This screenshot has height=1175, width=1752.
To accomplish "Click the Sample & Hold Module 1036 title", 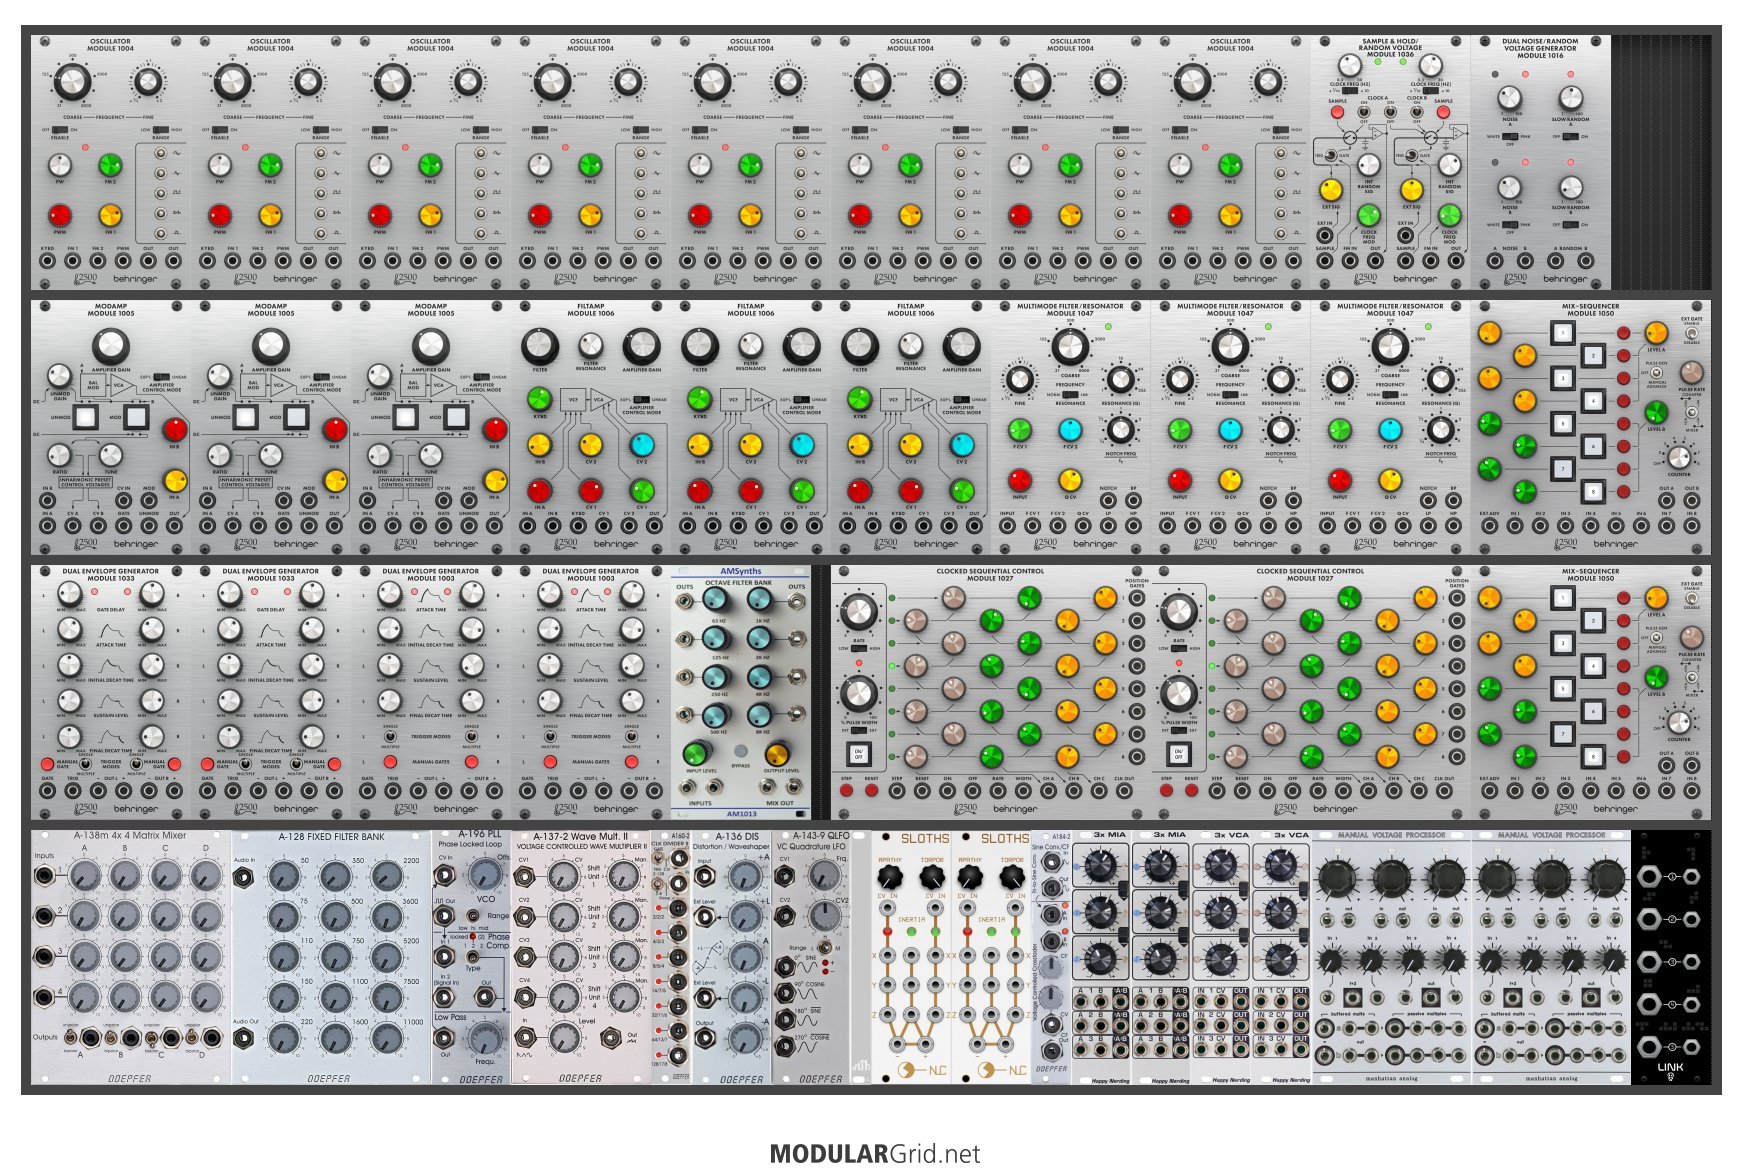I will [1390, 48].
